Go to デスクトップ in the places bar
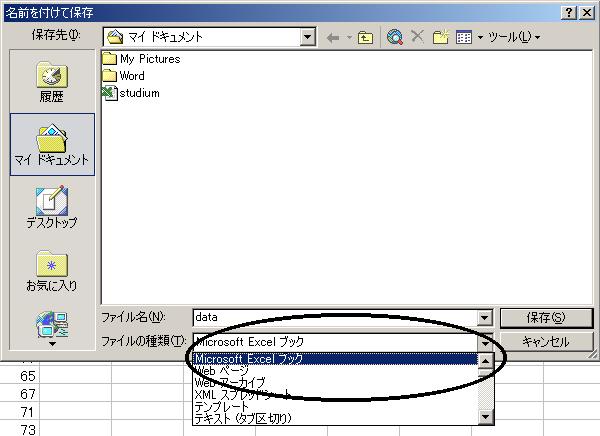 click(x=52, y=206)
